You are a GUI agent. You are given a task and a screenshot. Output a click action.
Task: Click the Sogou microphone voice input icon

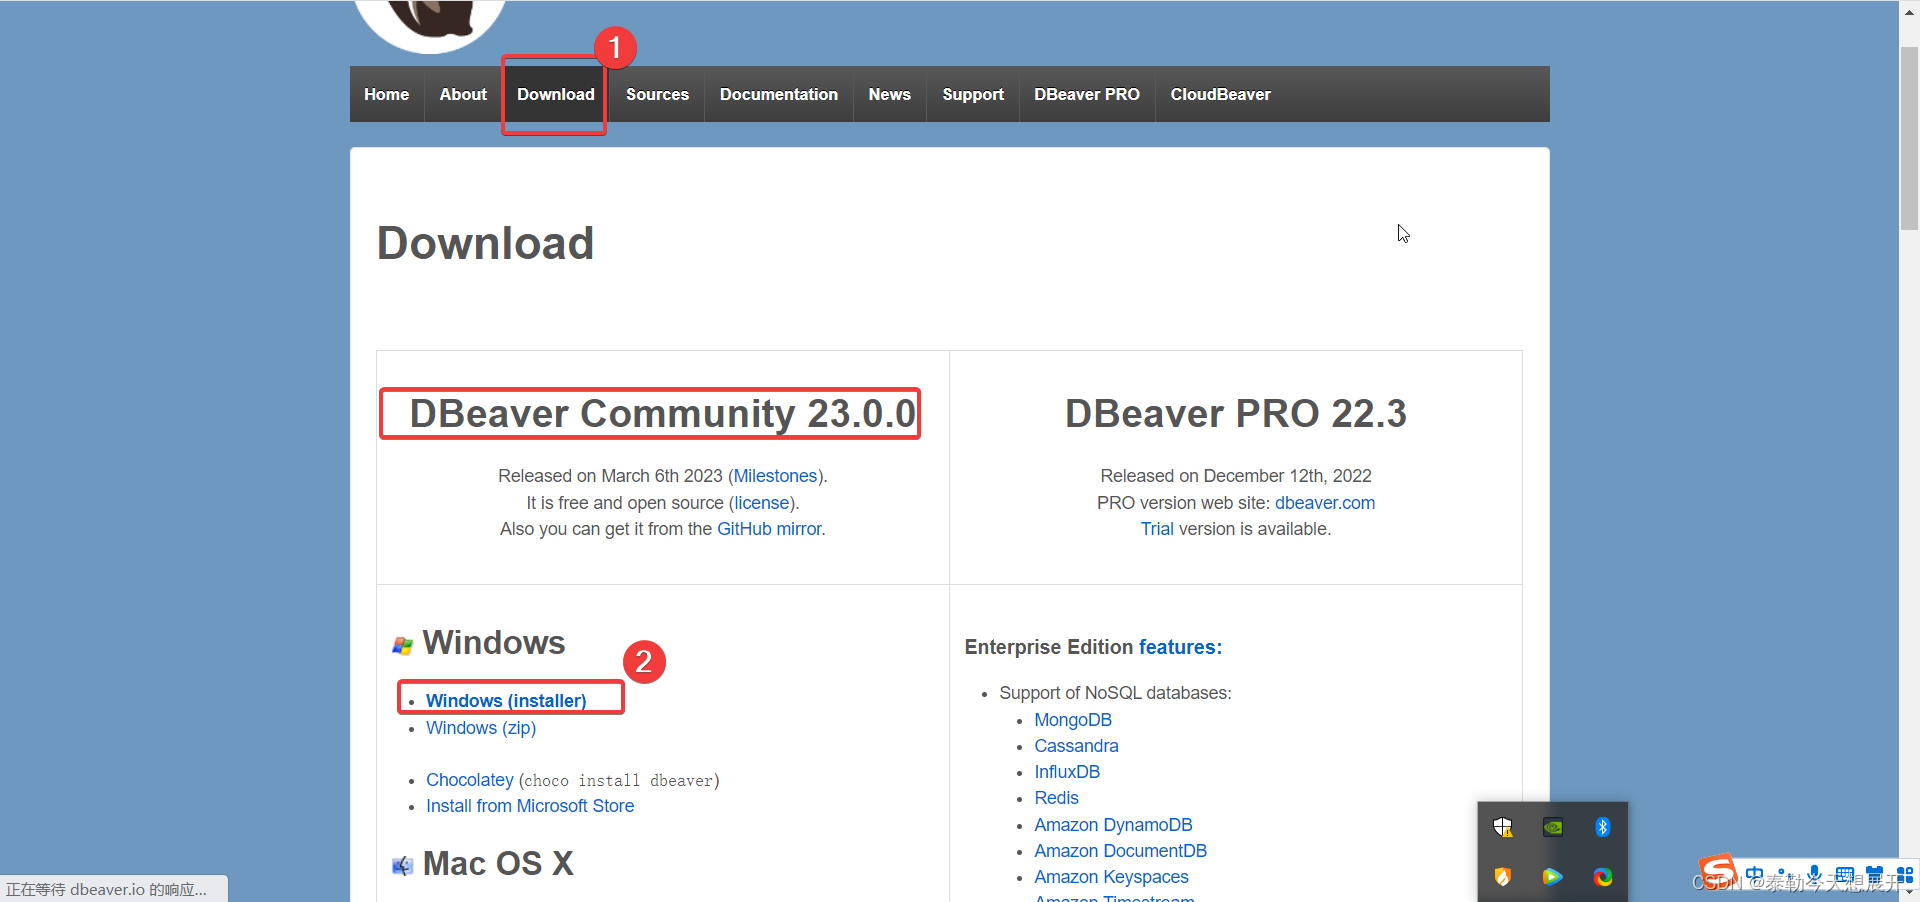[1815, 874]
